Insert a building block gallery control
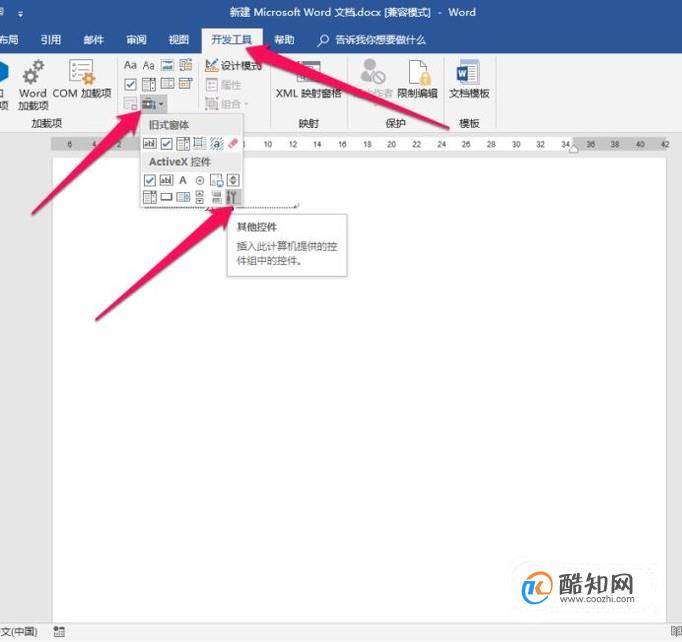This screenshot has height=642, width=682. (186, 65)
